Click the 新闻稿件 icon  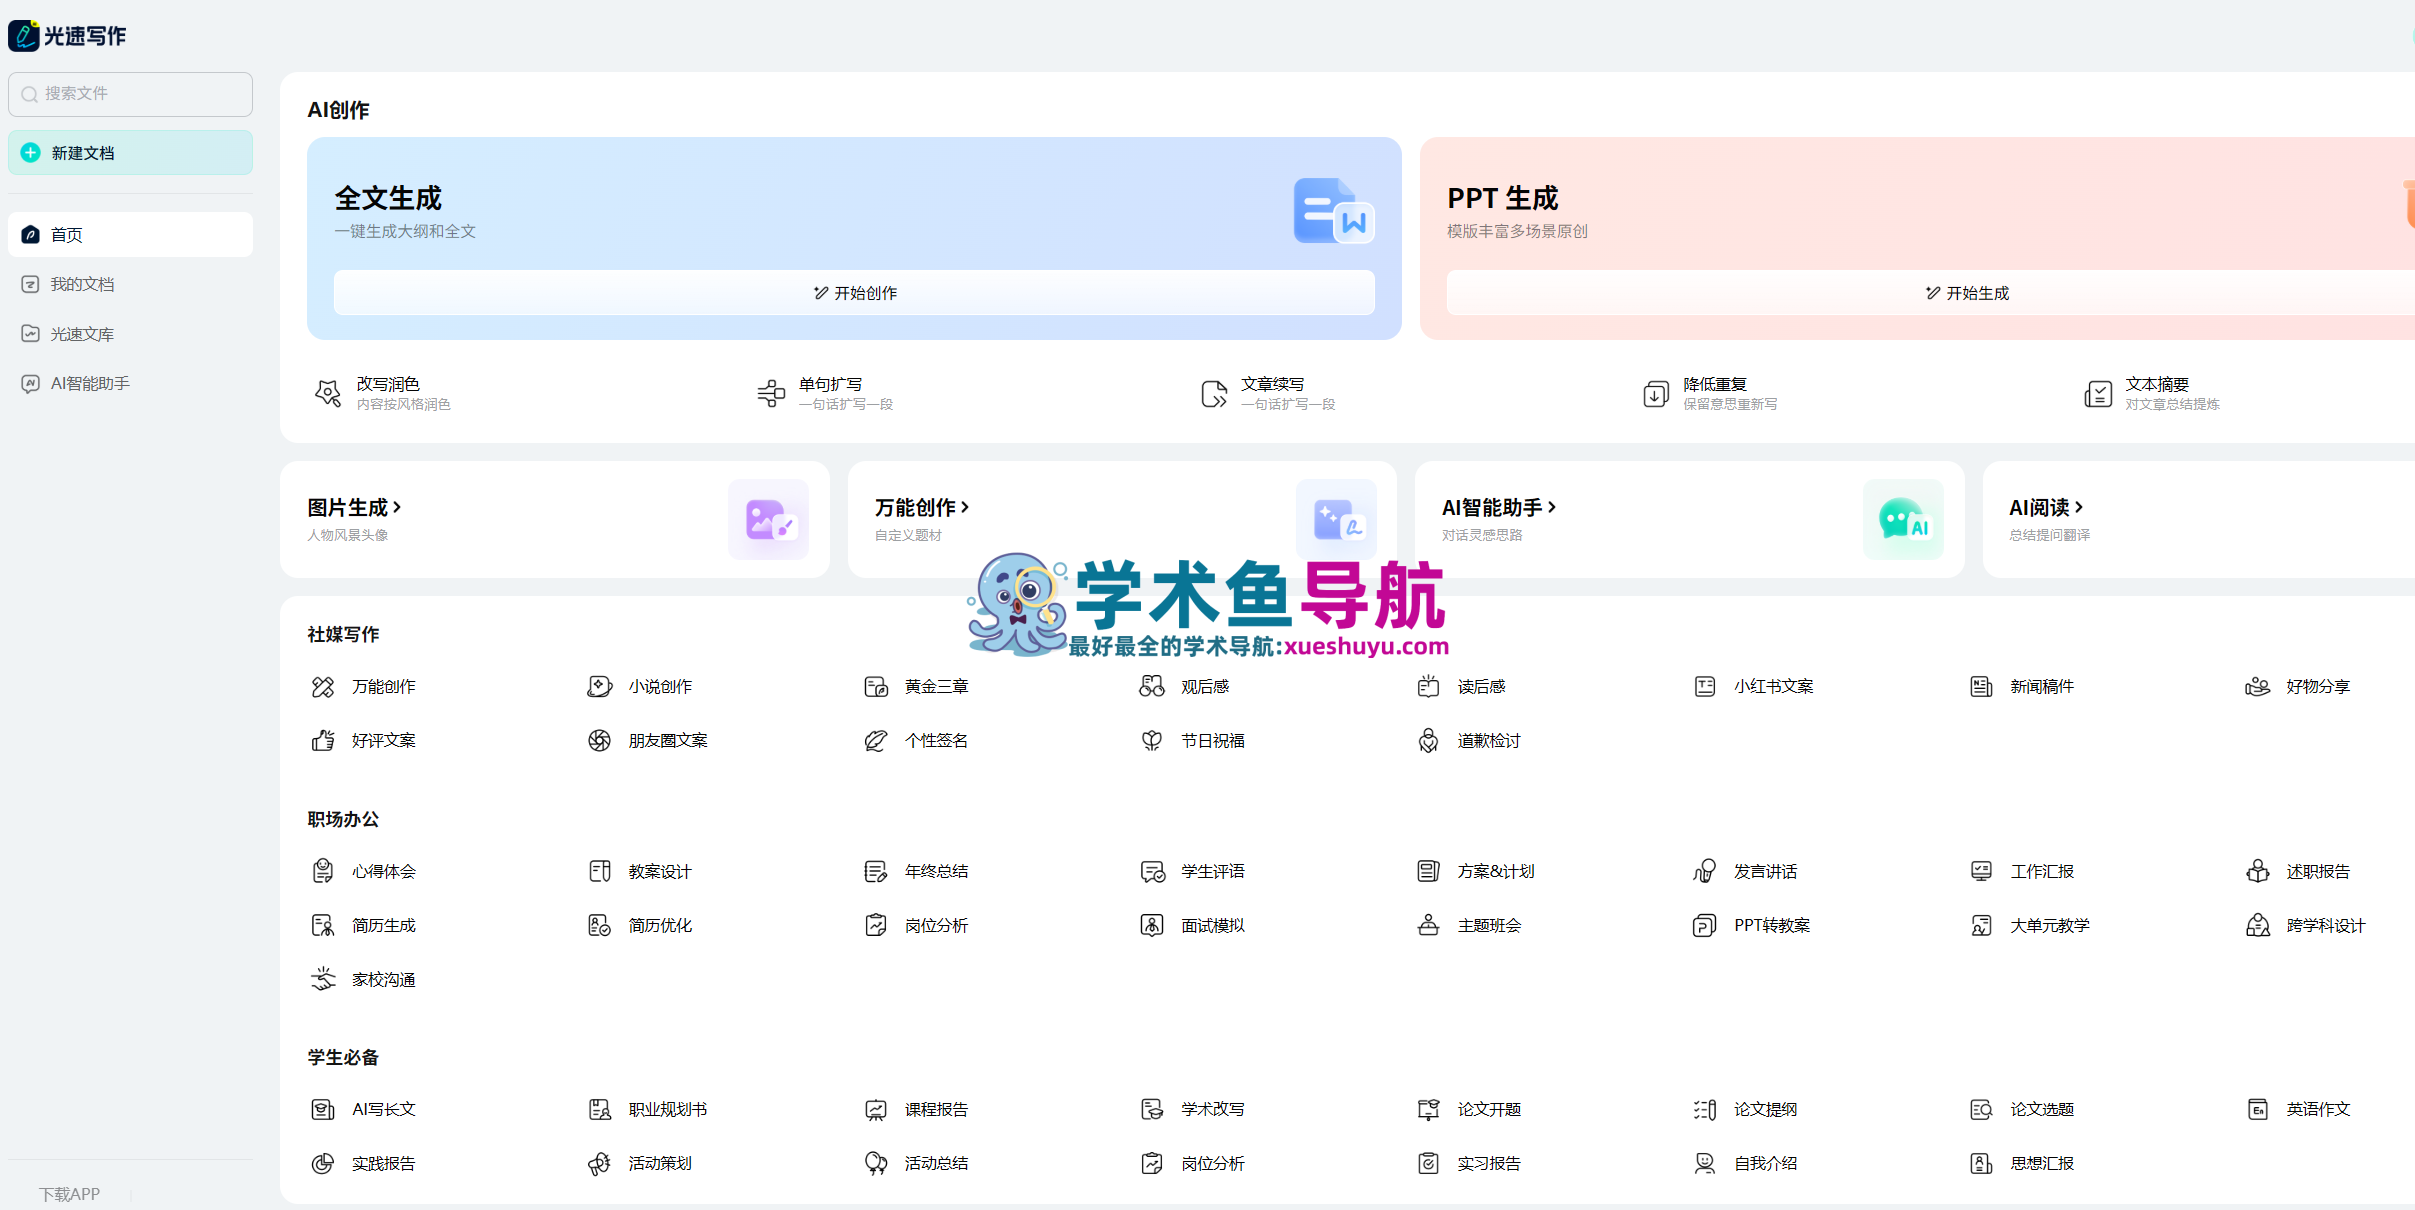[x=1981, y=686]
